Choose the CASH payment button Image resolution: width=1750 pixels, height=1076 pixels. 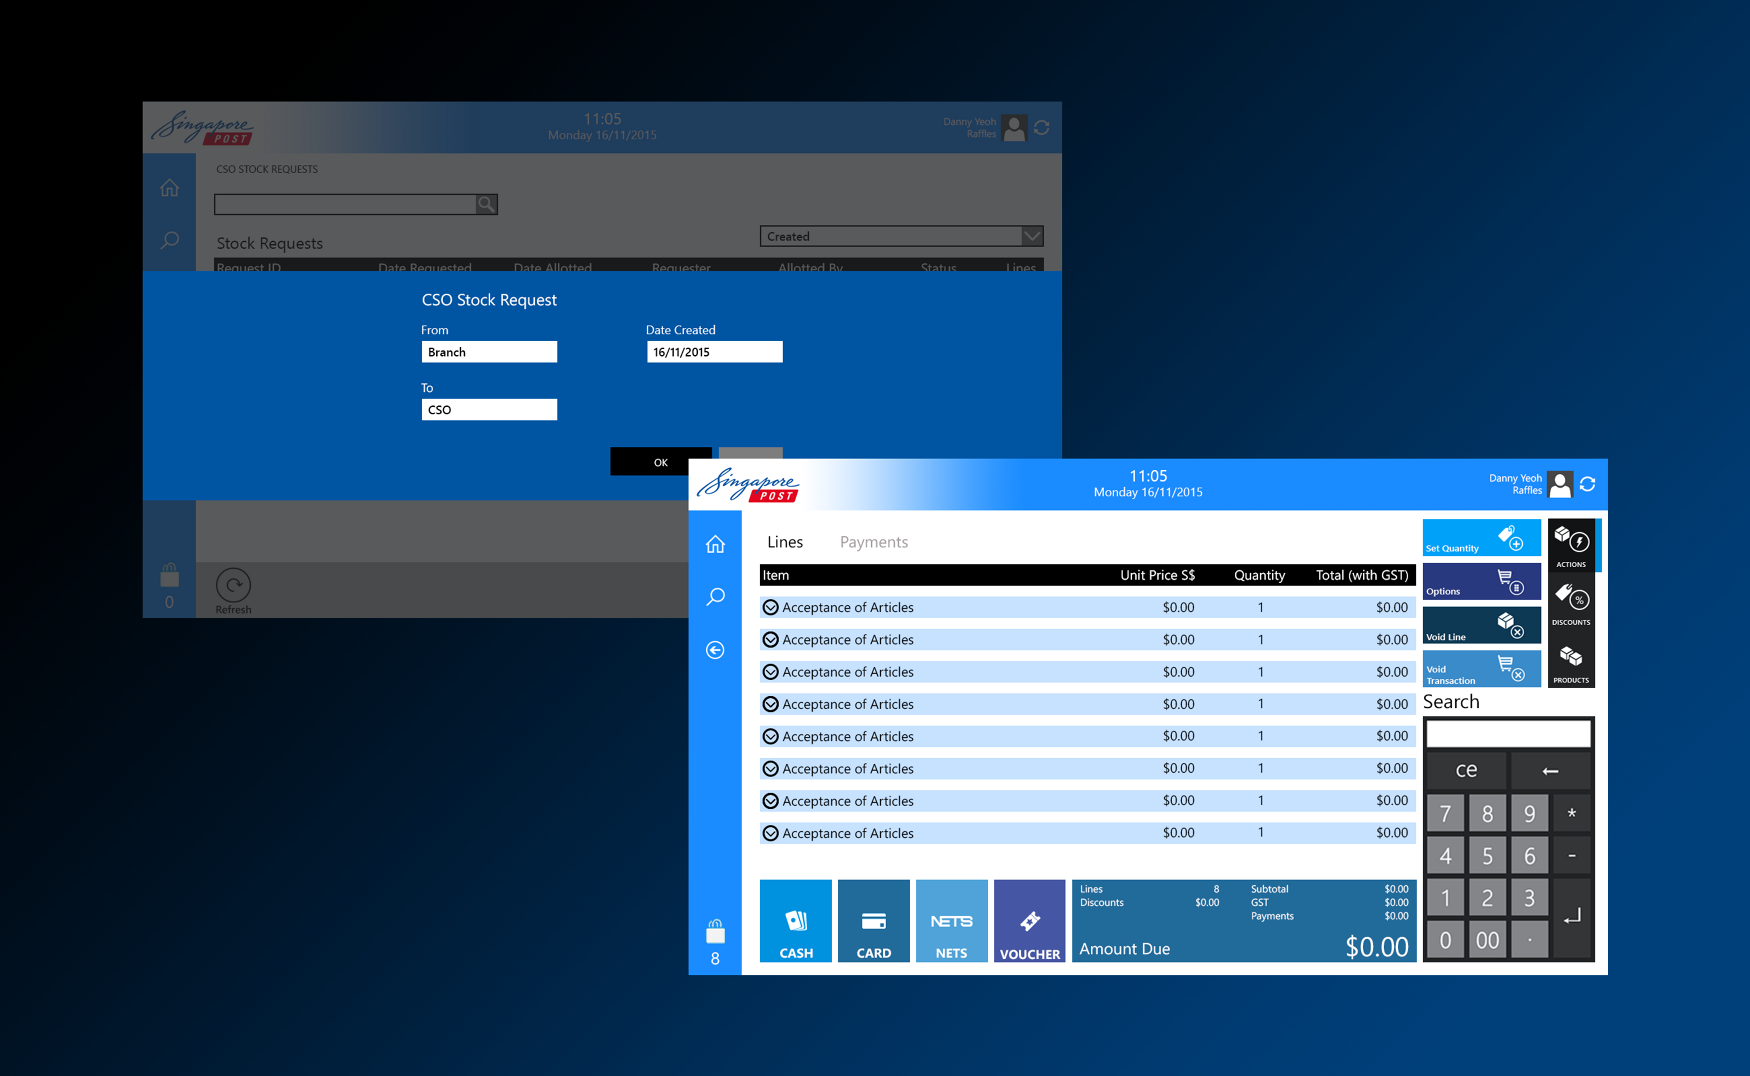pos(795,920)
